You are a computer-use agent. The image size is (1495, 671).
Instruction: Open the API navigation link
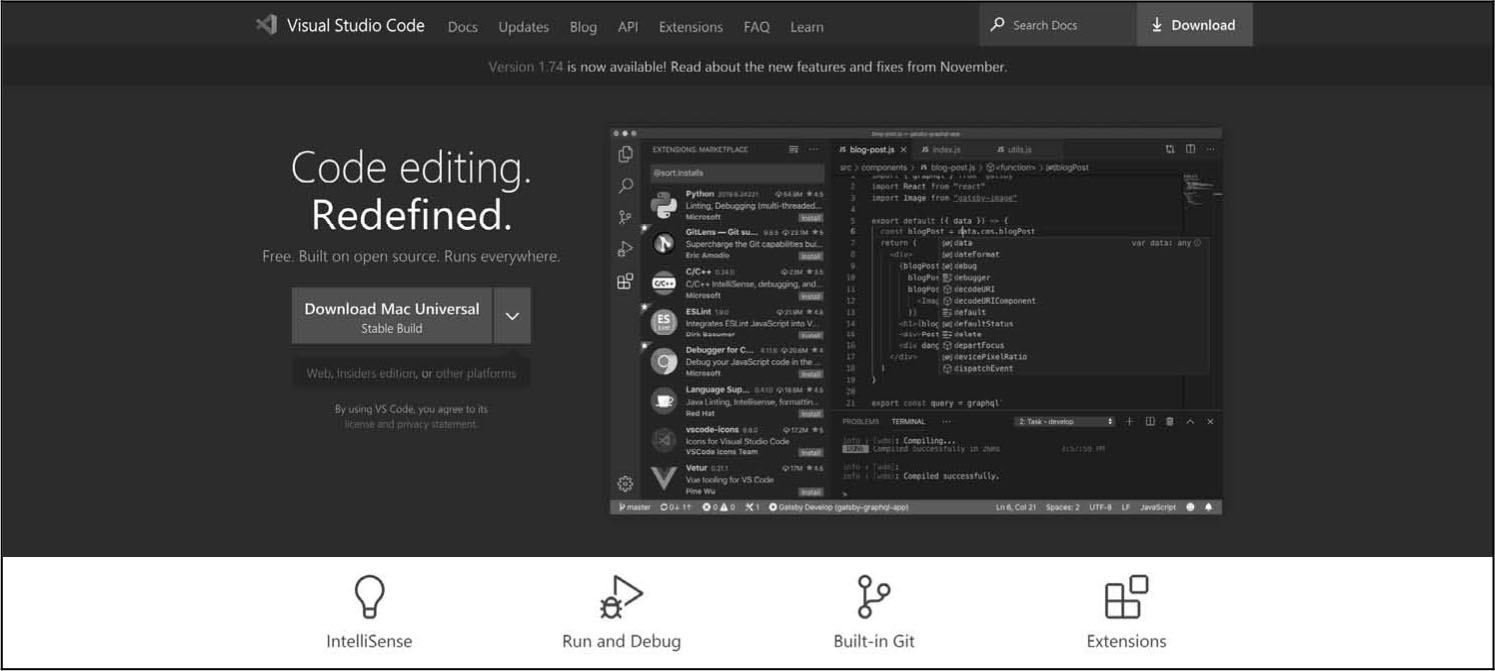pos(628,27)
